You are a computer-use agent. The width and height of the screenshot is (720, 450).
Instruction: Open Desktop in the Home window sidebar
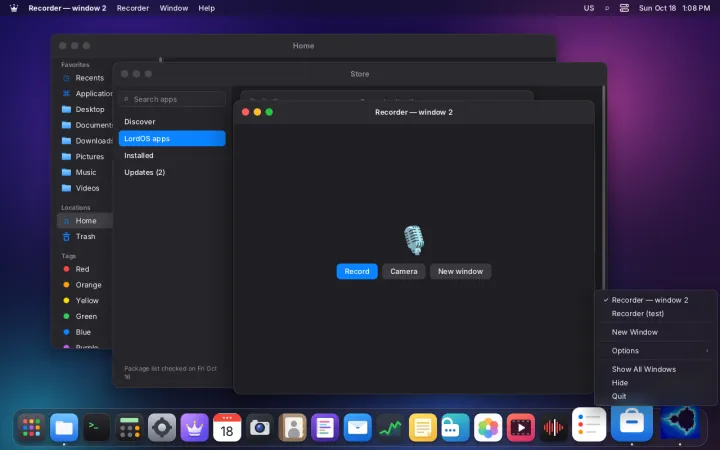[85, 109]
